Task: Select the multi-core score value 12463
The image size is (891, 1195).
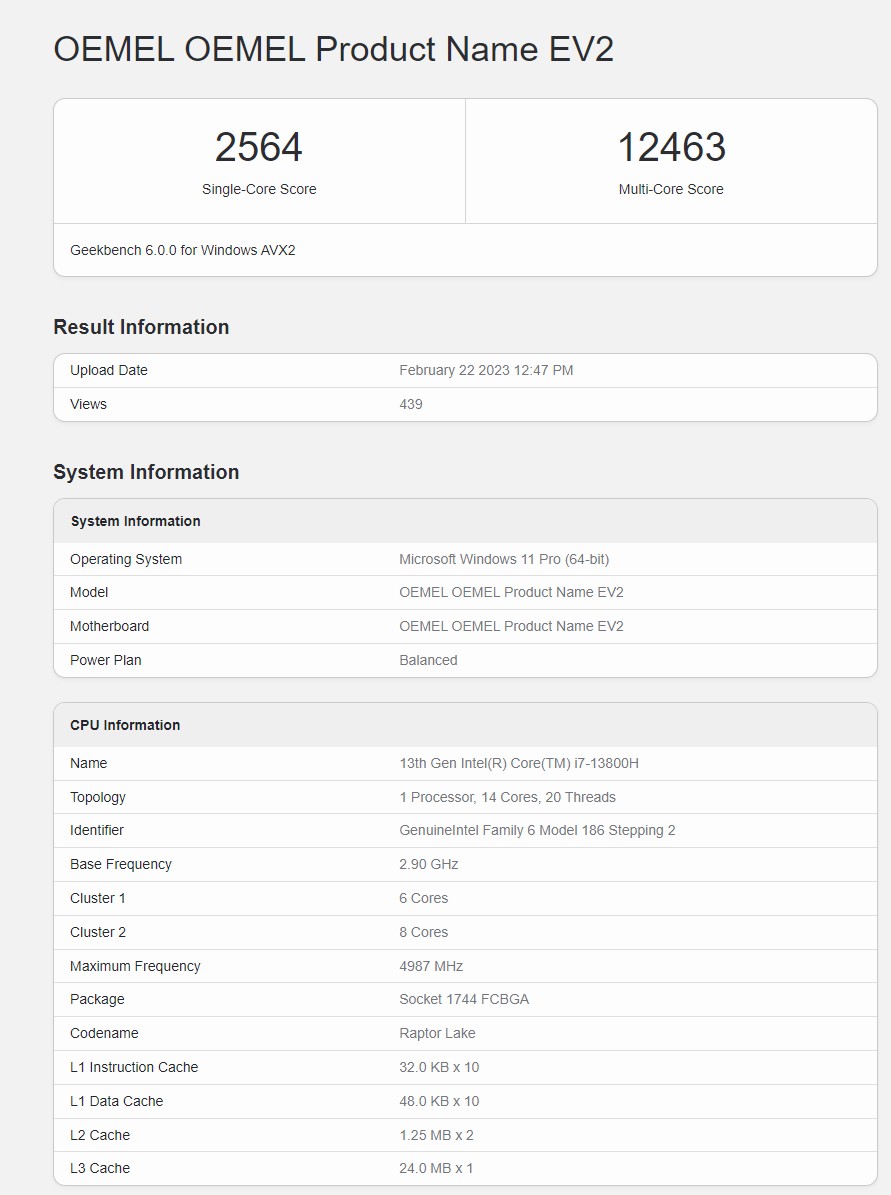Action: (x=671, y=147)
